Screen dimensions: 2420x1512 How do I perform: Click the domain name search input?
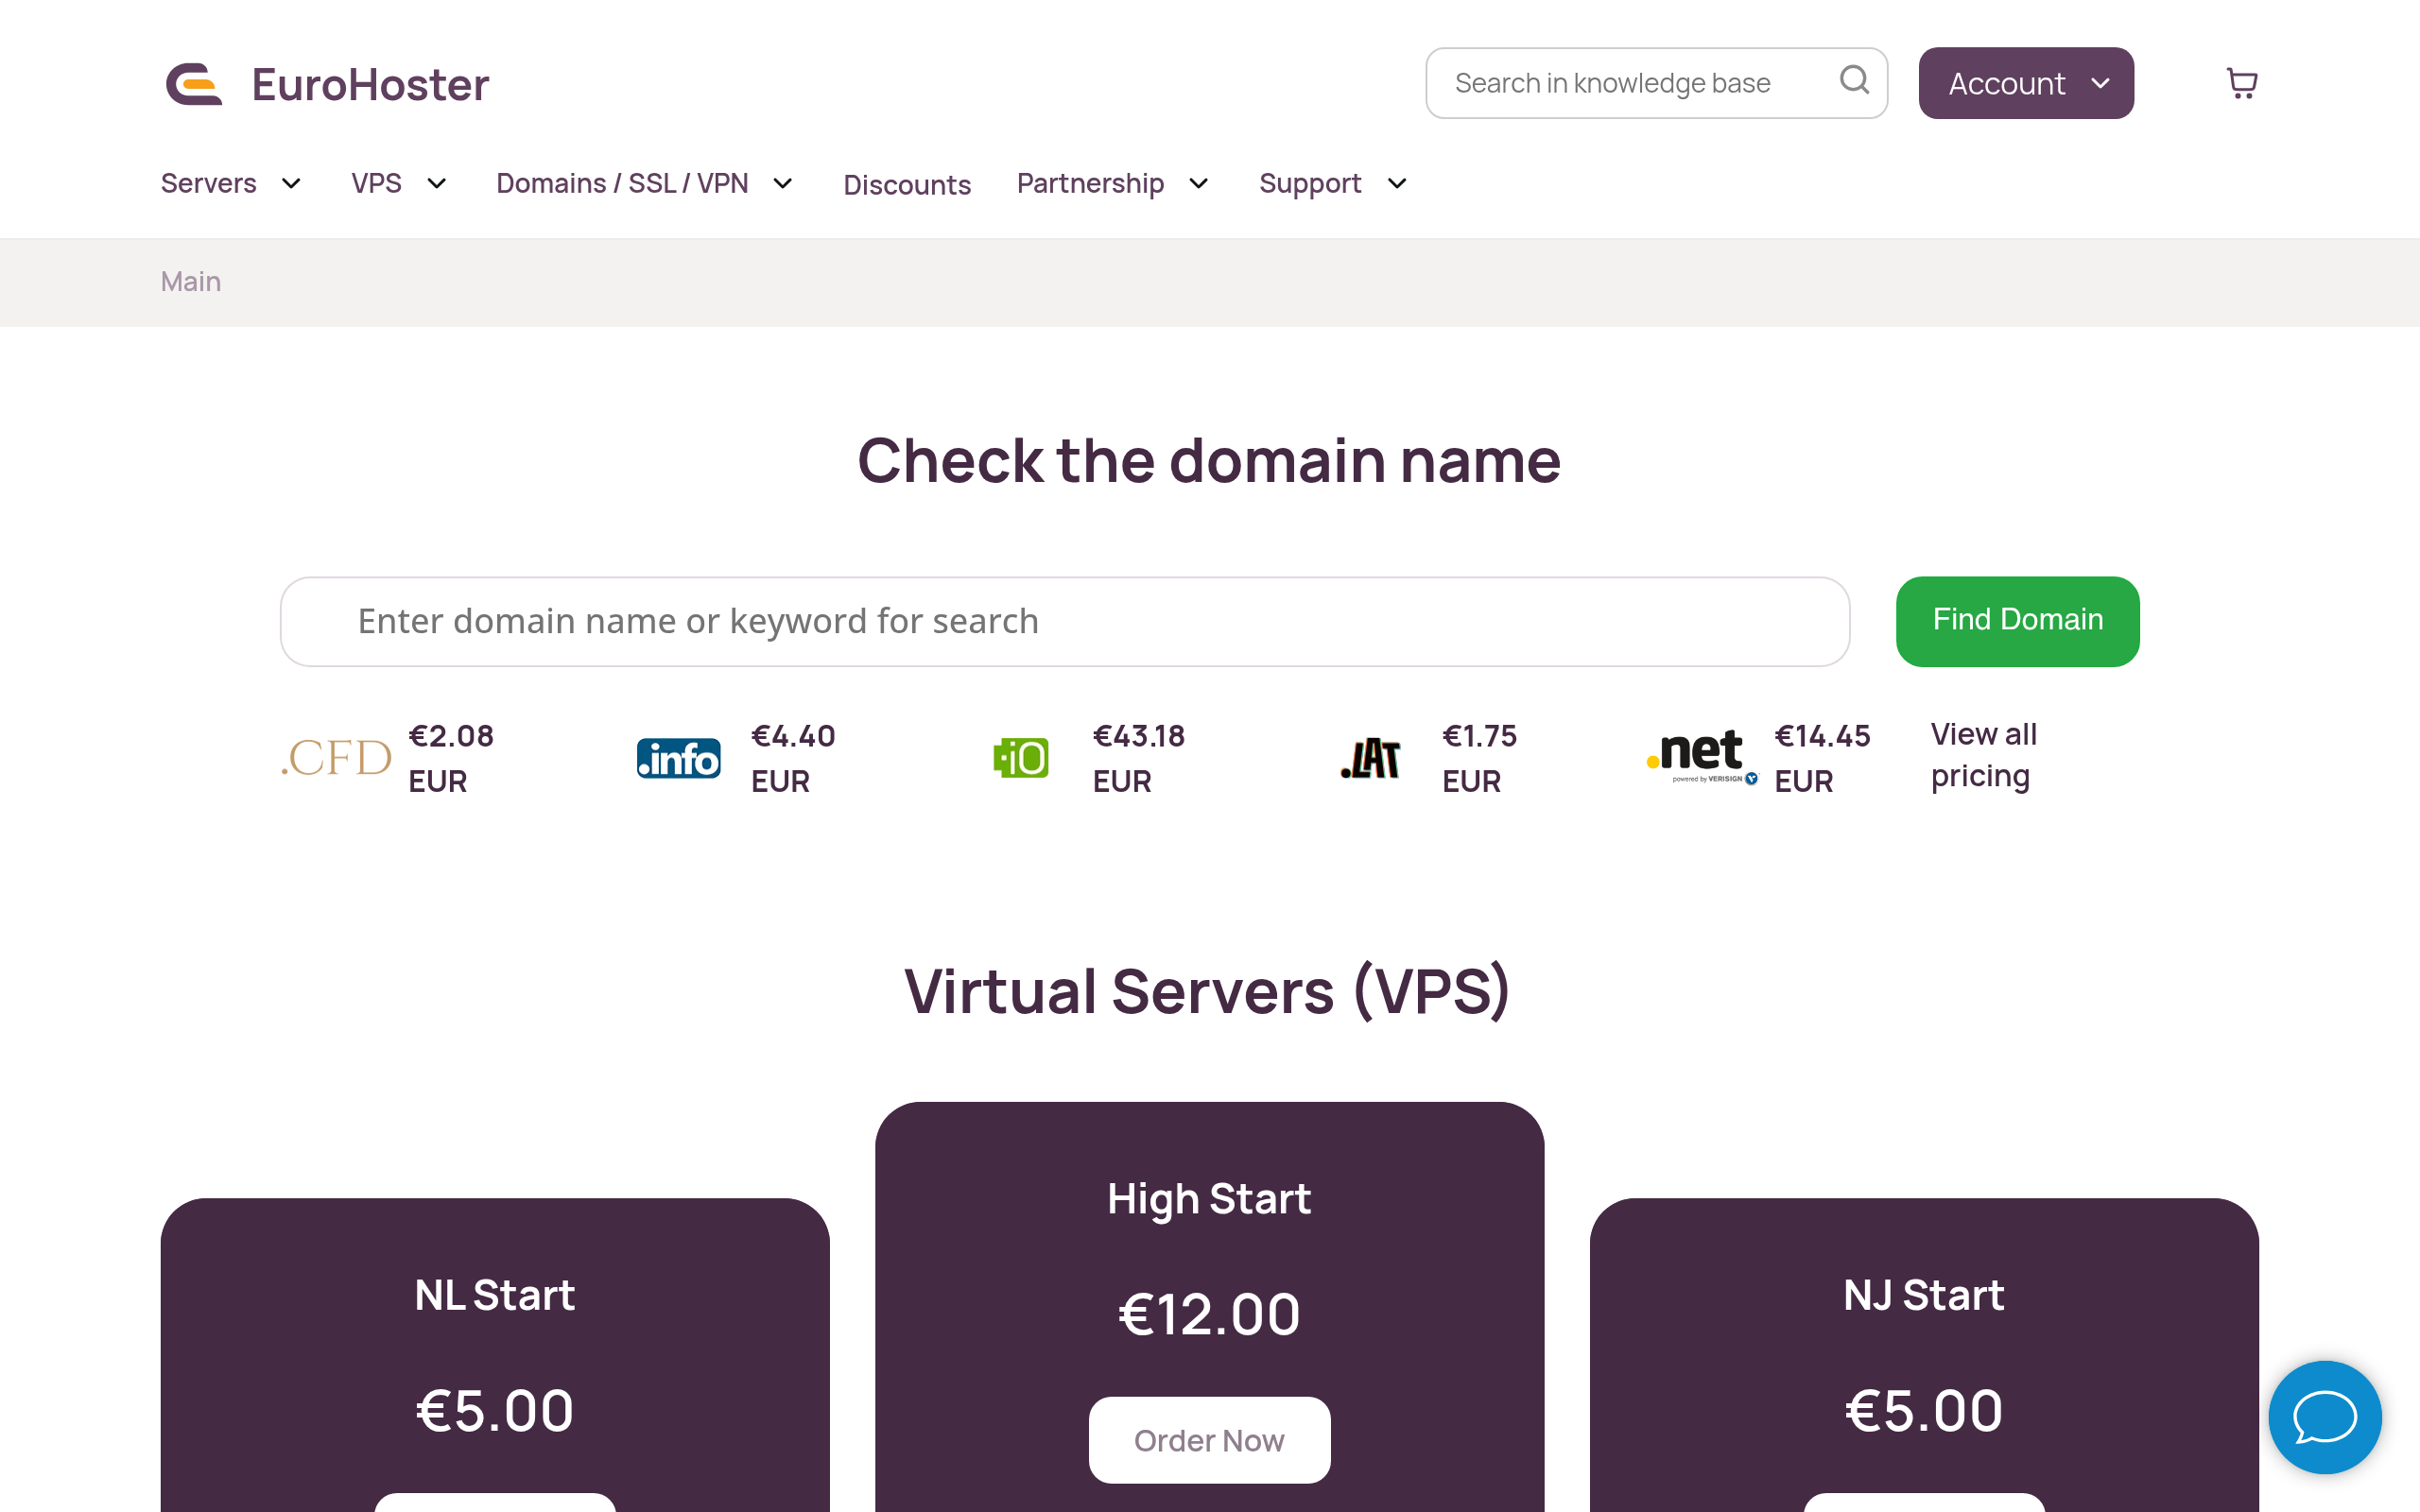[x=1065, y=621]
